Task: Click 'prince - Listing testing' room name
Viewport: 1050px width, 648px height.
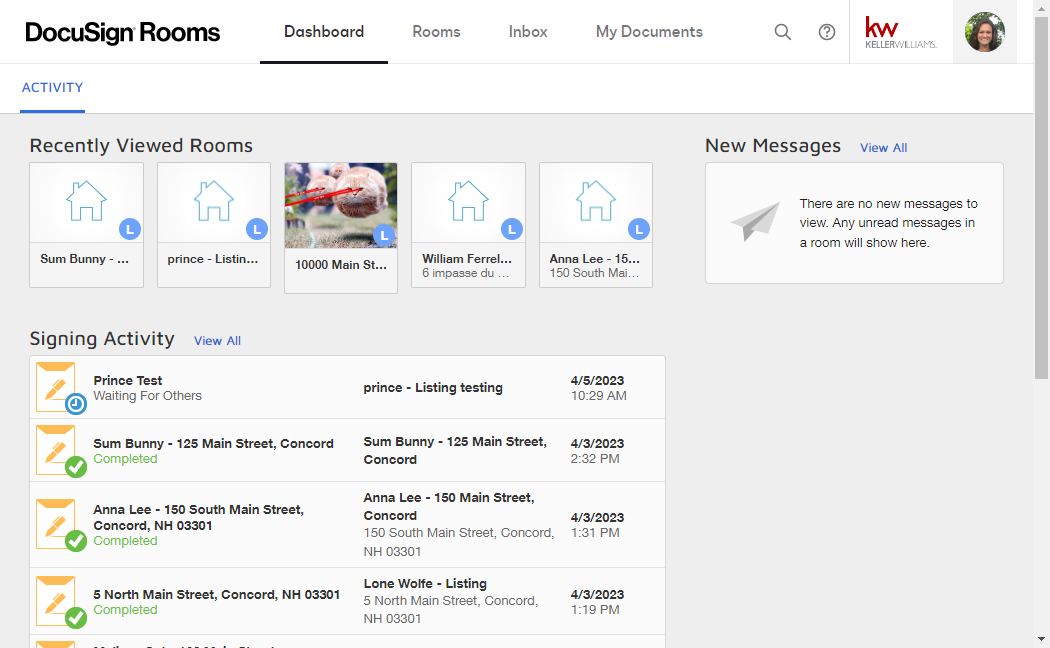Action: click(x=433, y=388)
